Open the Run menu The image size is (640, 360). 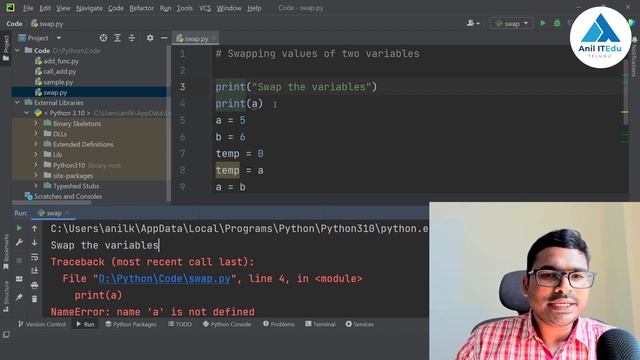[x=165, y=8]
